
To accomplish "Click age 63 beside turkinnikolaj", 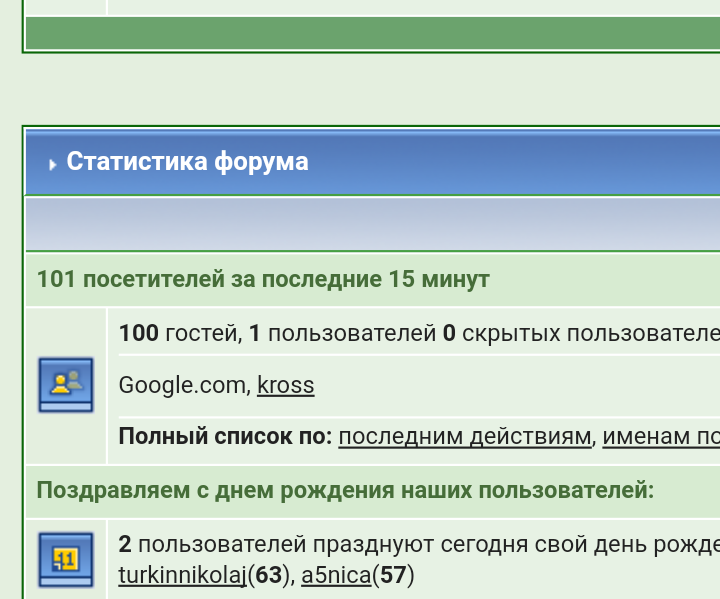I will tap(267, 575).
